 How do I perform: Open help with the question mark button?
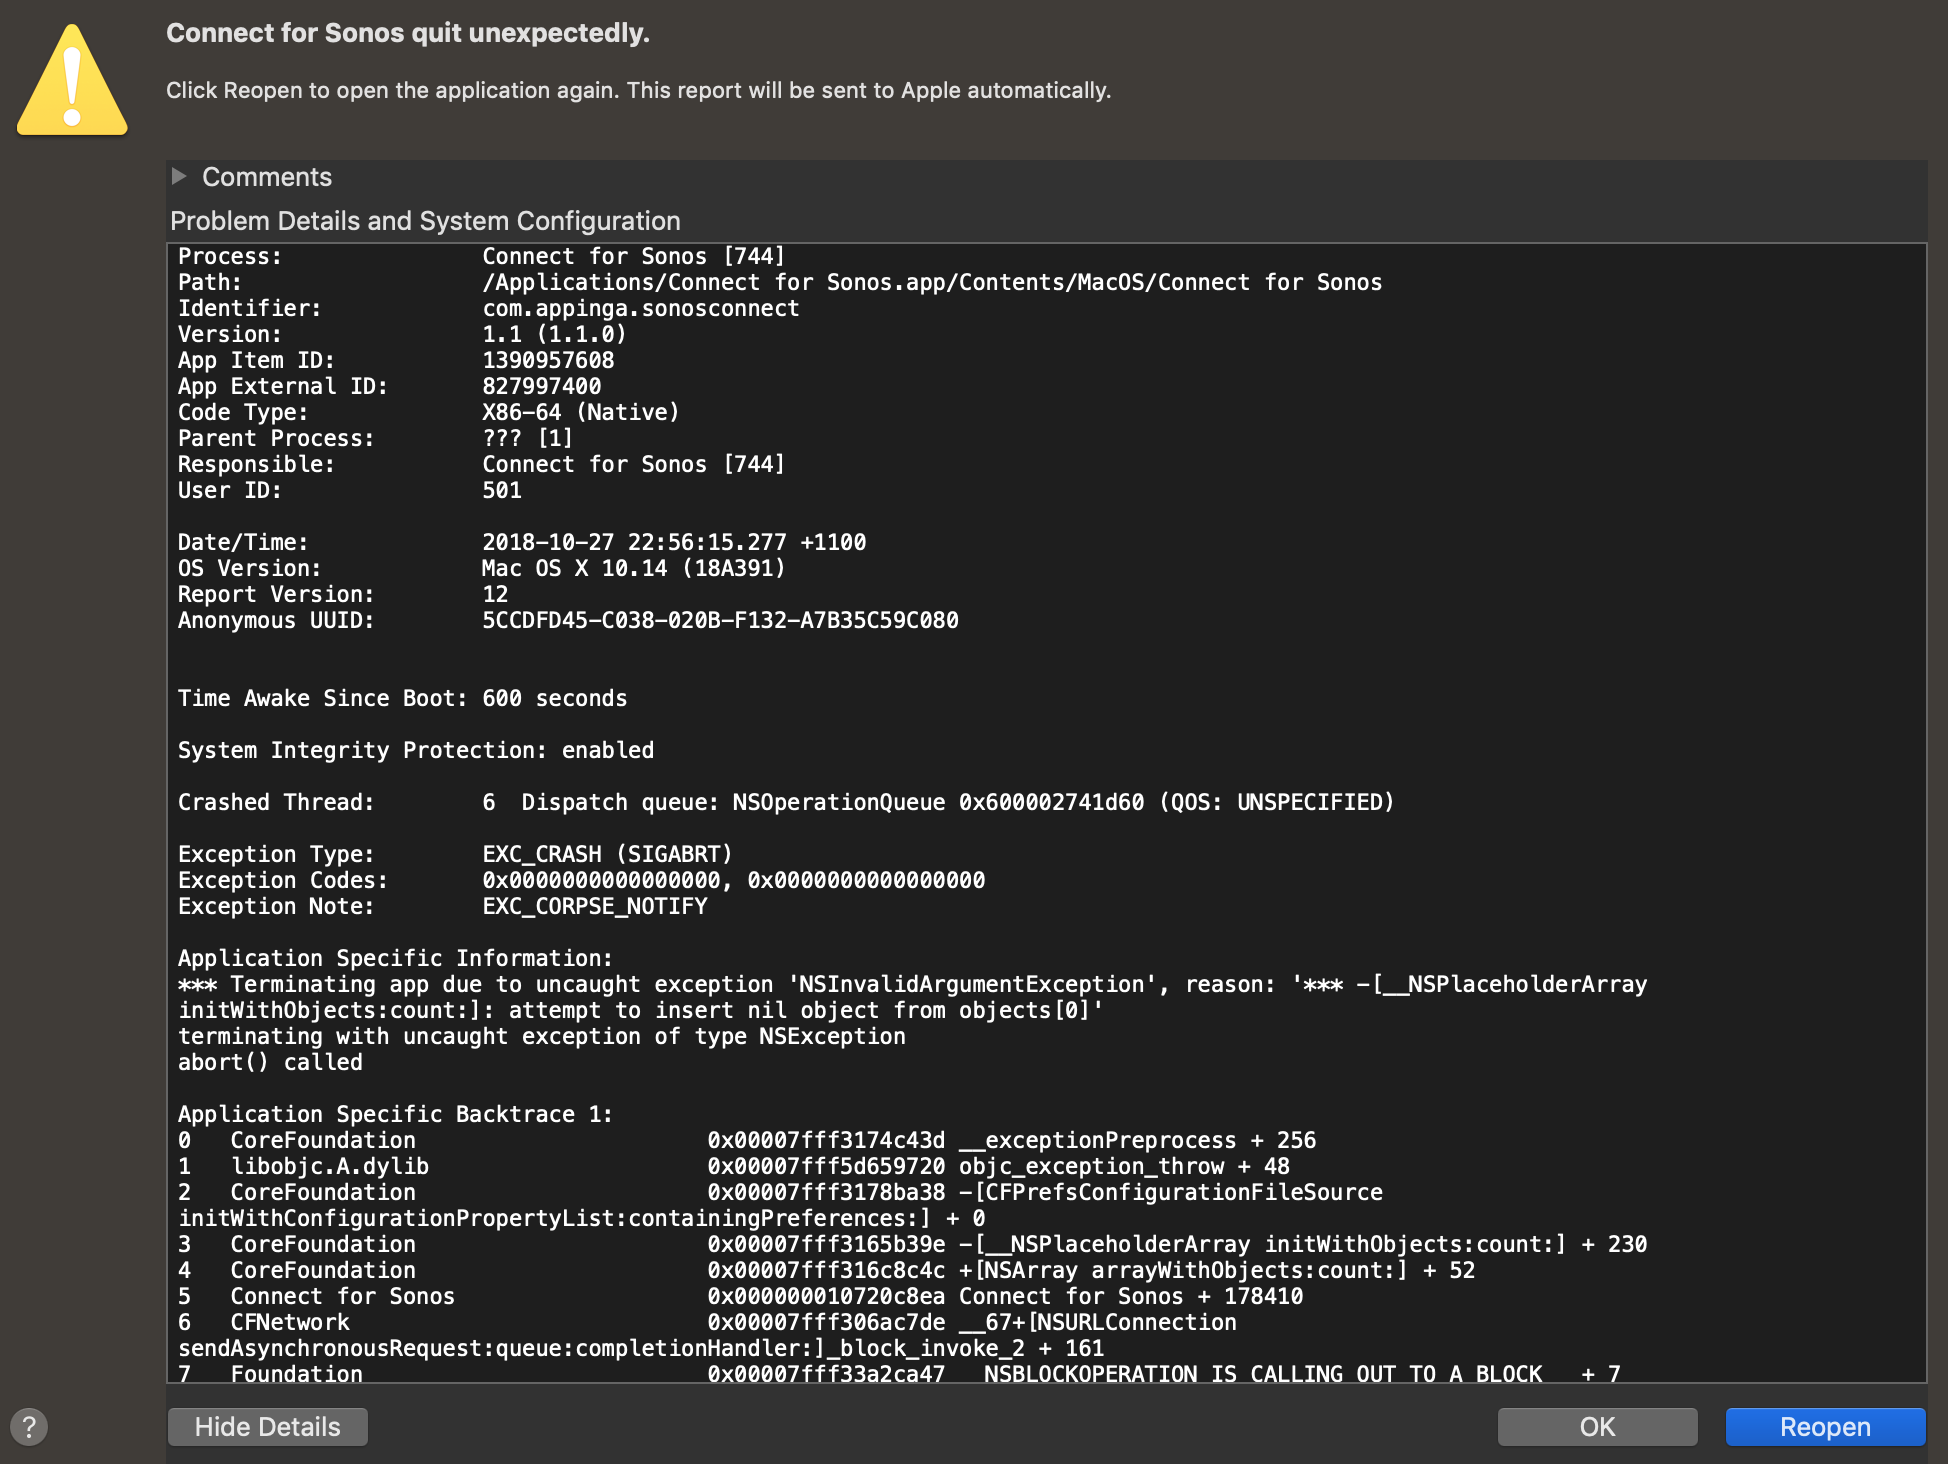point(29,1427)
